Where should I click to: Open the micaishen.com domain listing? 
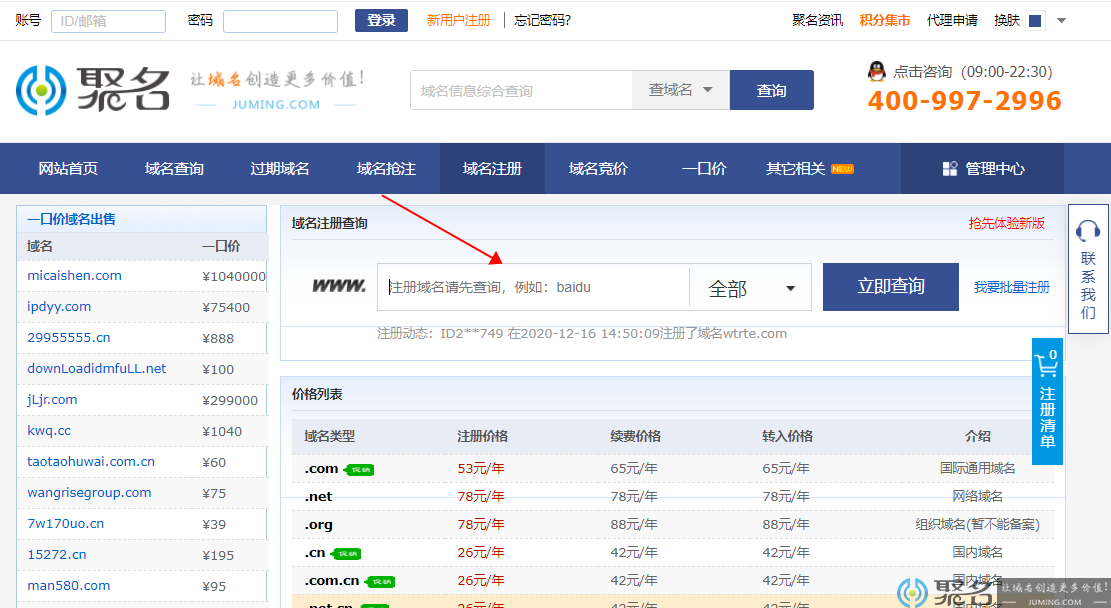pos(74,276)
